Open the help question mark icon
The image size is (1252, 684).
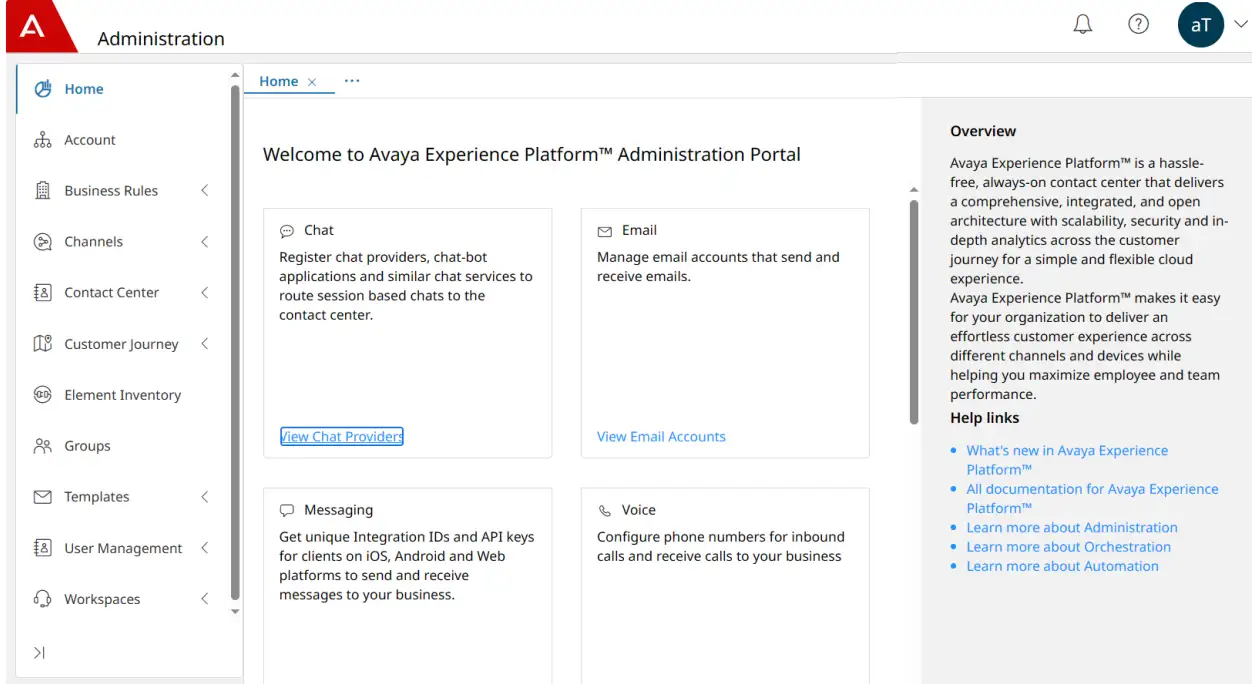tap(1138, 23)
